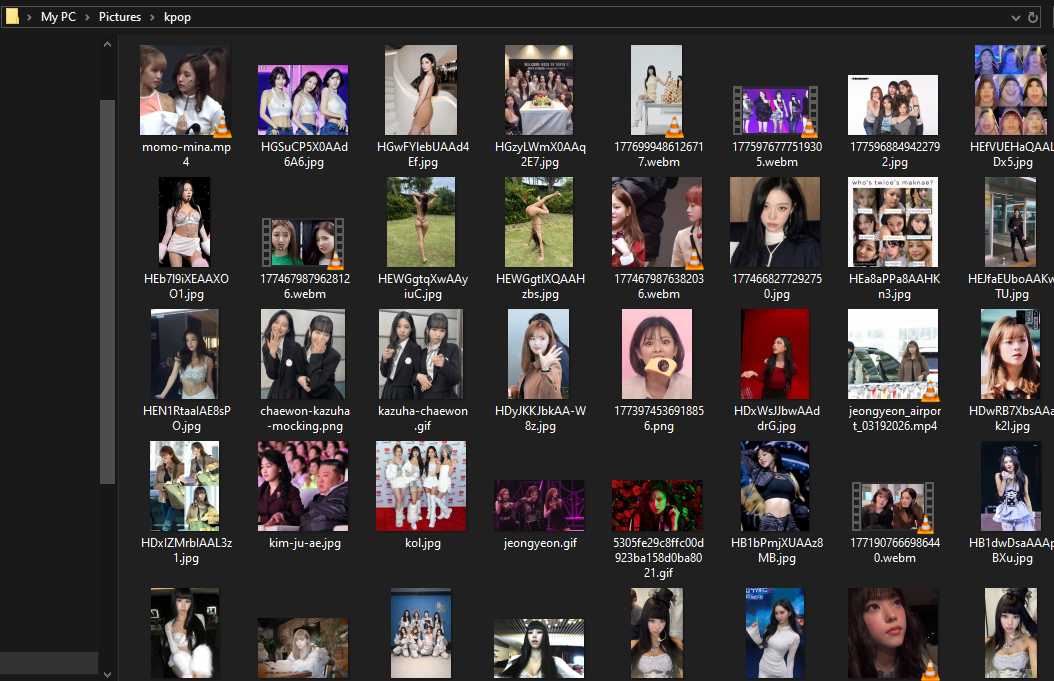Click kpop breadcrumb segment
This screenshot has width=1054, height=681.
177,17
